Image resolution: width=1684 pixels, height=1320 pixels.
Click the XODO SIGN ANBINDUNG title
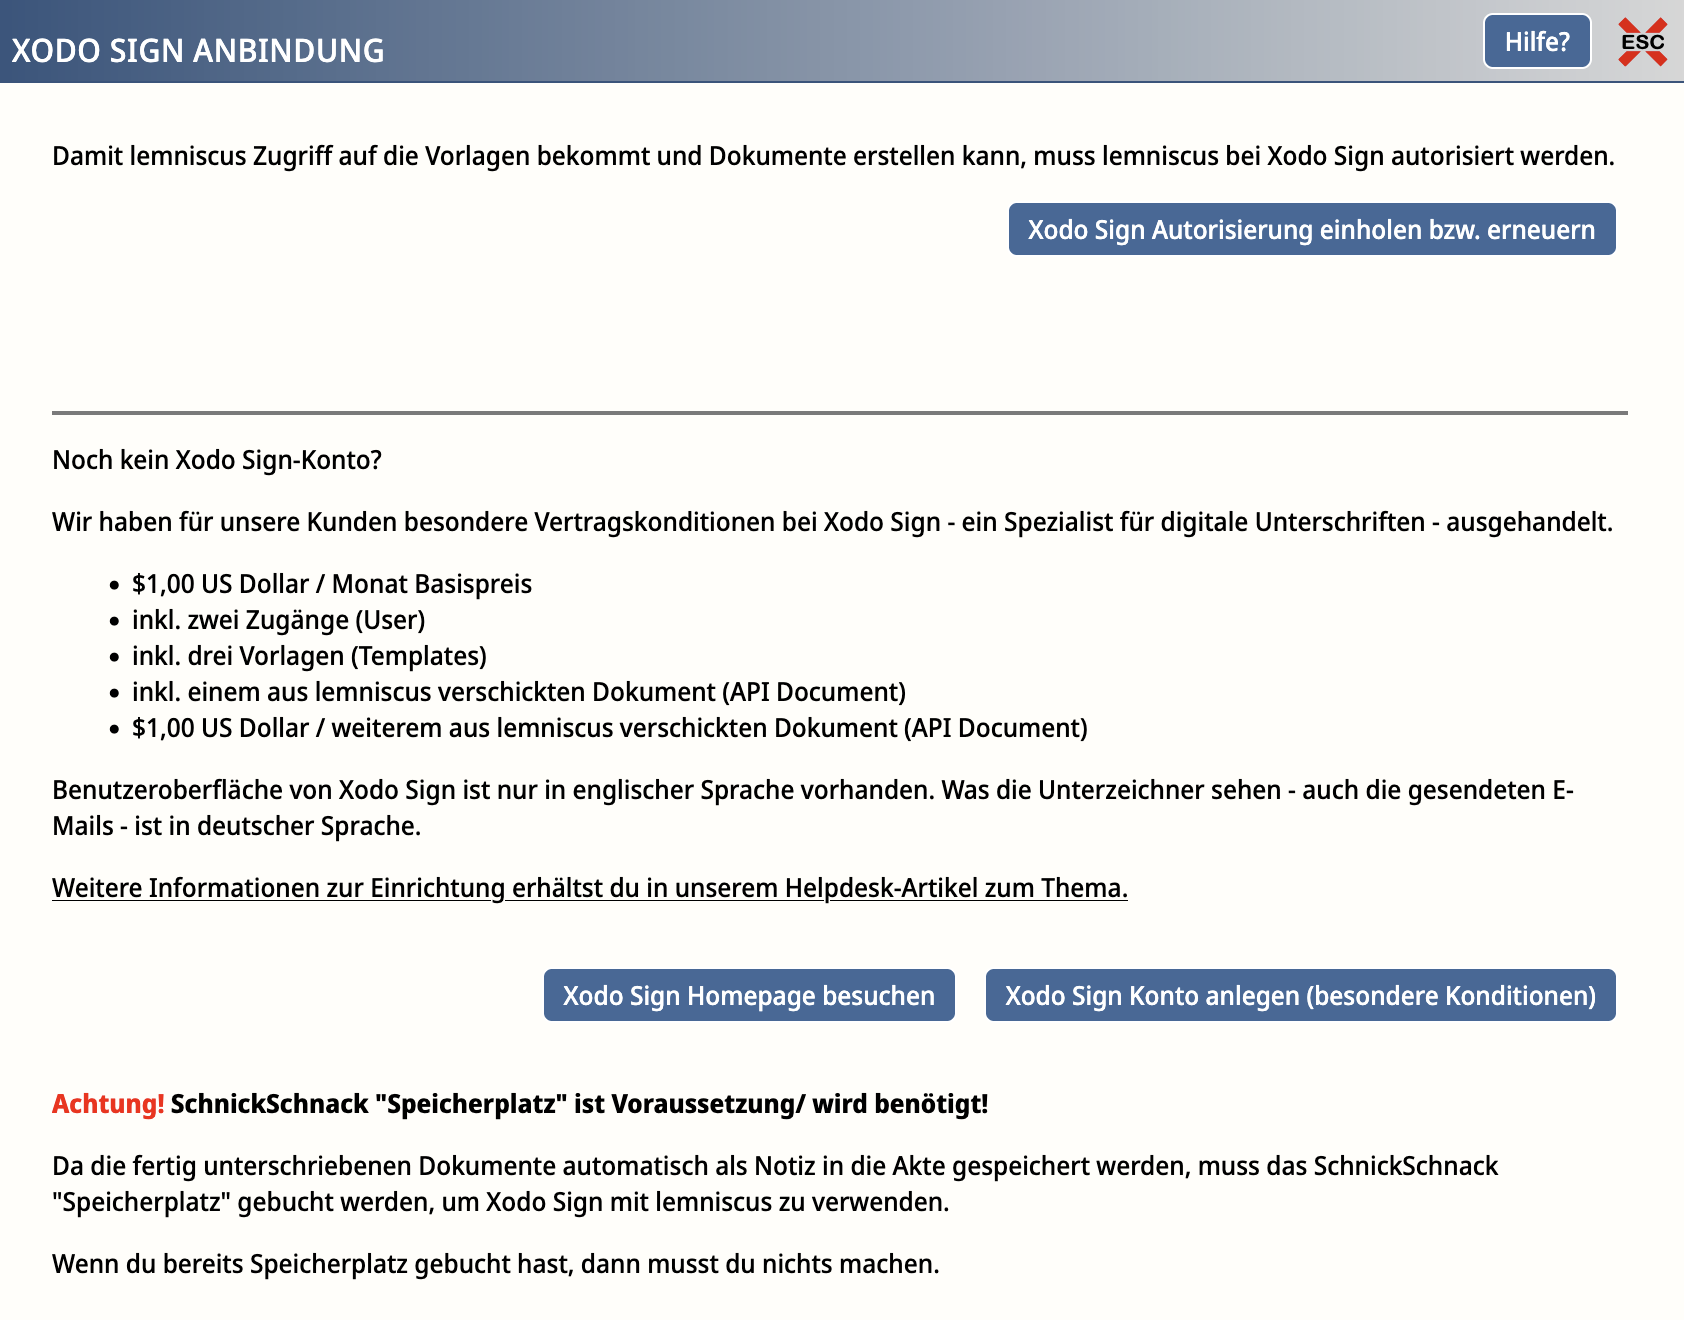(198, 50)
